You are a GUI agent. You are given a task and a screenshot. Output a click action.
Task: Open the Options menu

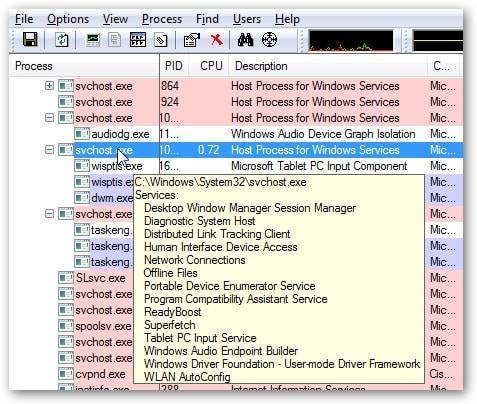pyautogui.click(x=68, y=19)
